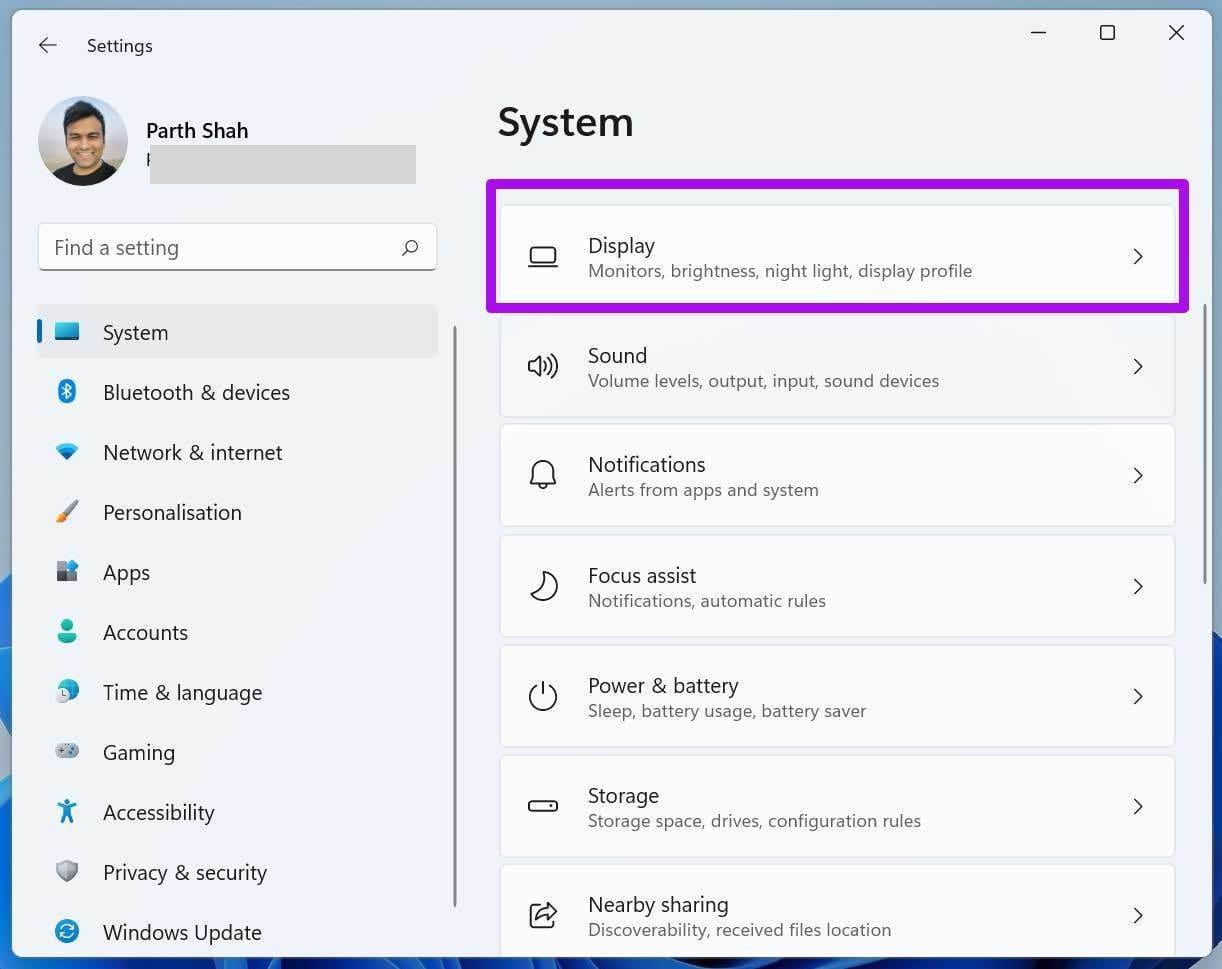Screen dimensions: 1222x969
Task: Open Storage space drives text
Action: 754,821
